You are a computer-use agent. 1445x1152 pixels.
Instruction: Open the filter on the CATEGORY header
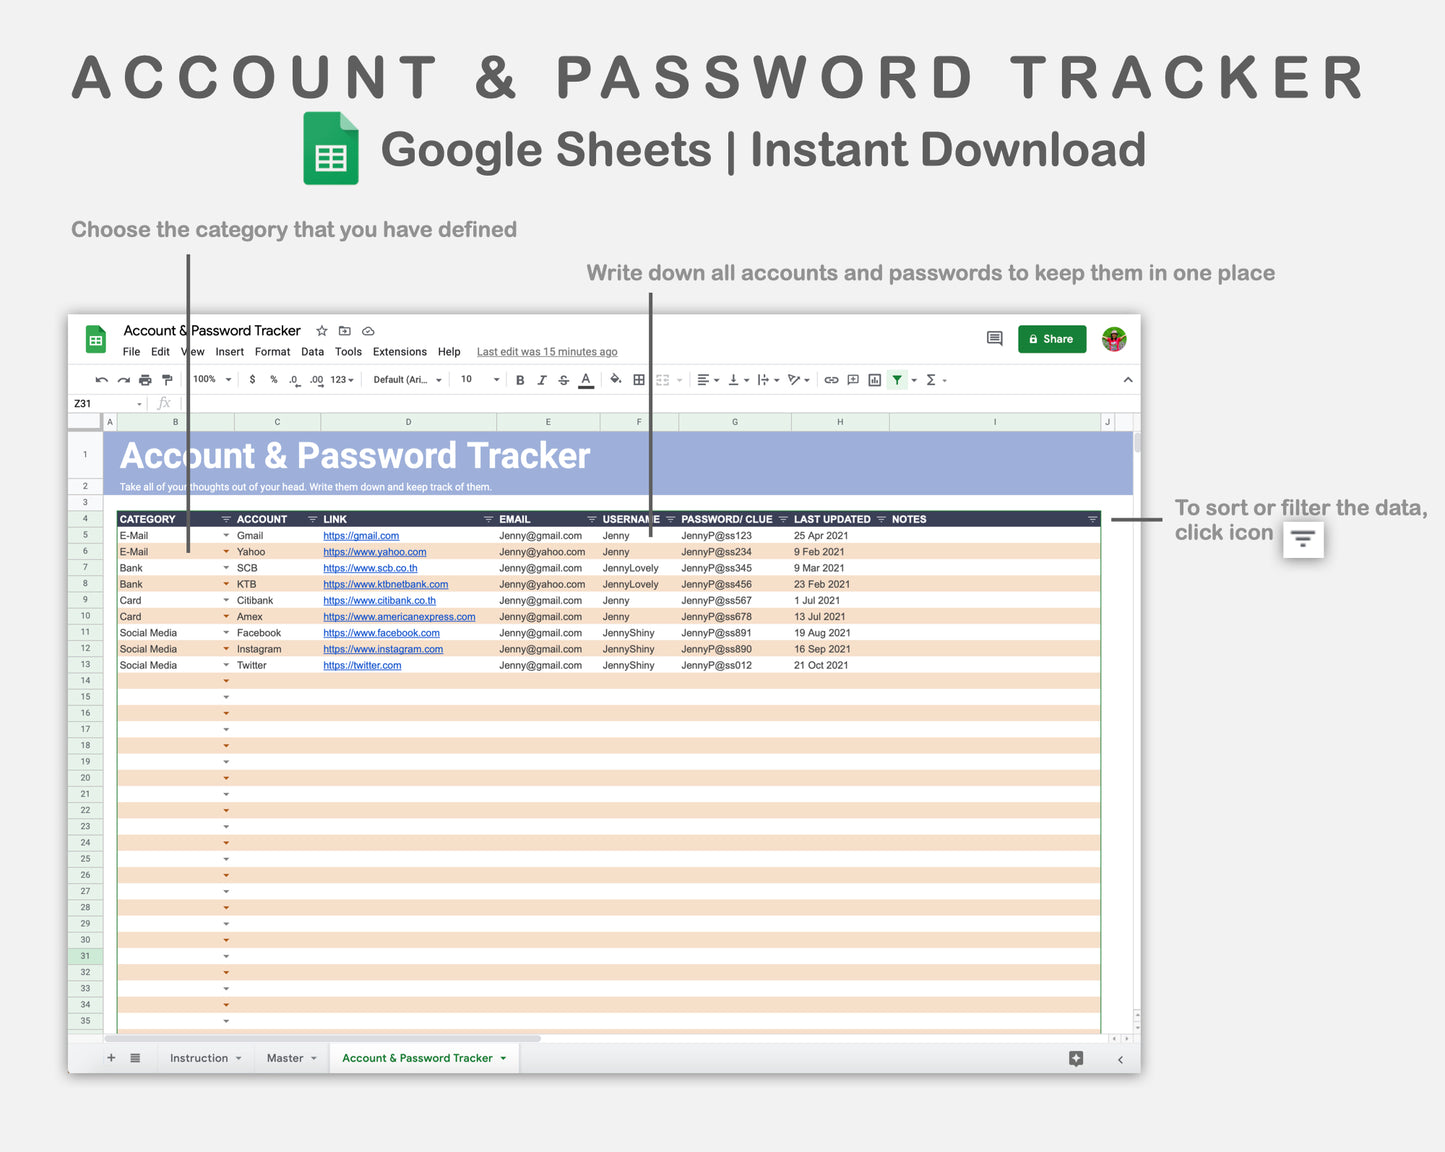click(224, 519)
